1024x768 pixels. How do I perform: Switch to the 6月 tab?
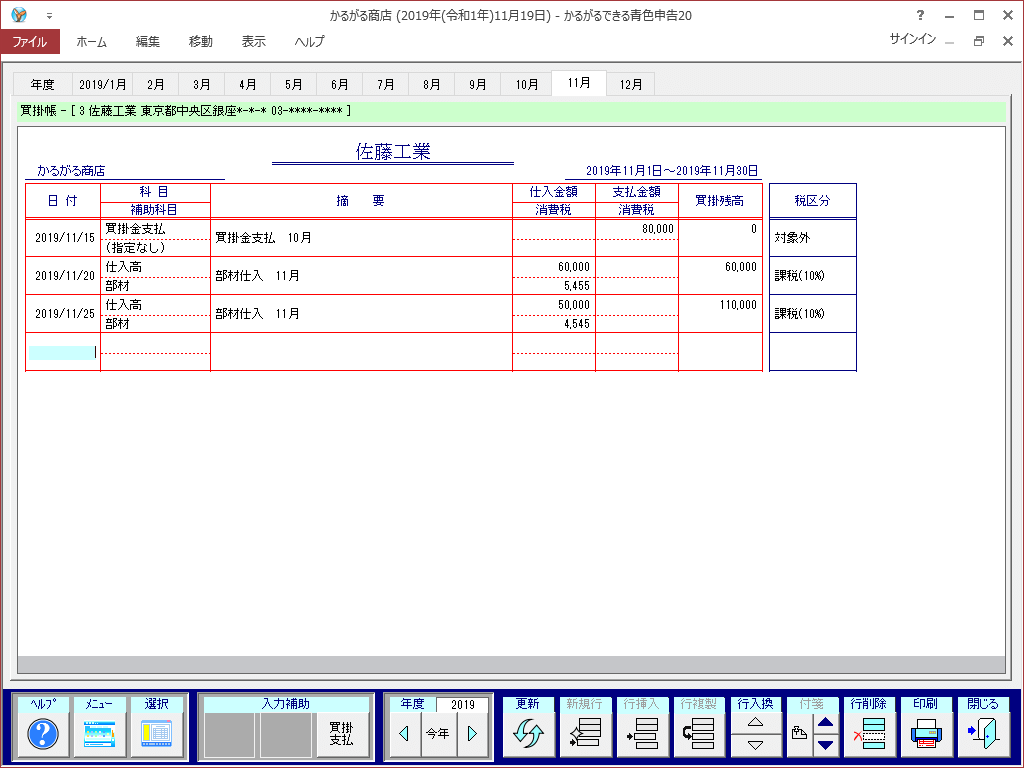pos(340,84)
